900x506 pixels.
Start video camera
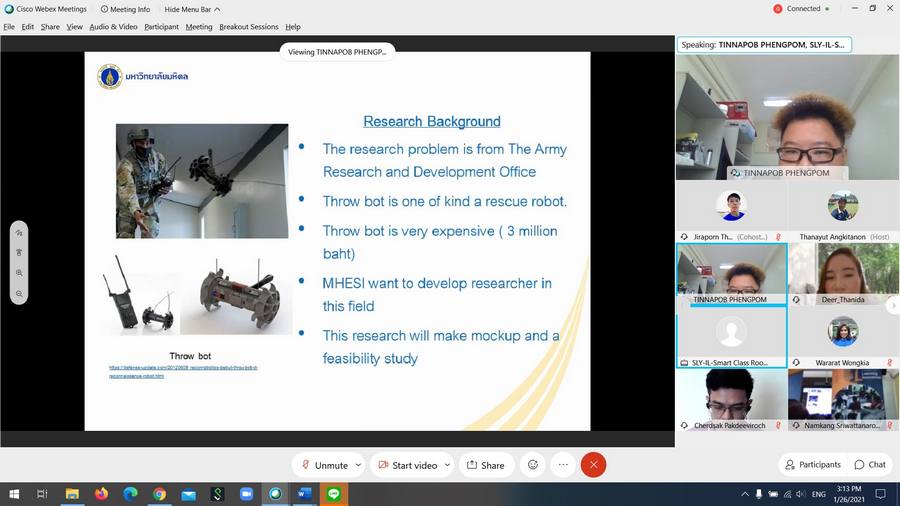point(406,465)
